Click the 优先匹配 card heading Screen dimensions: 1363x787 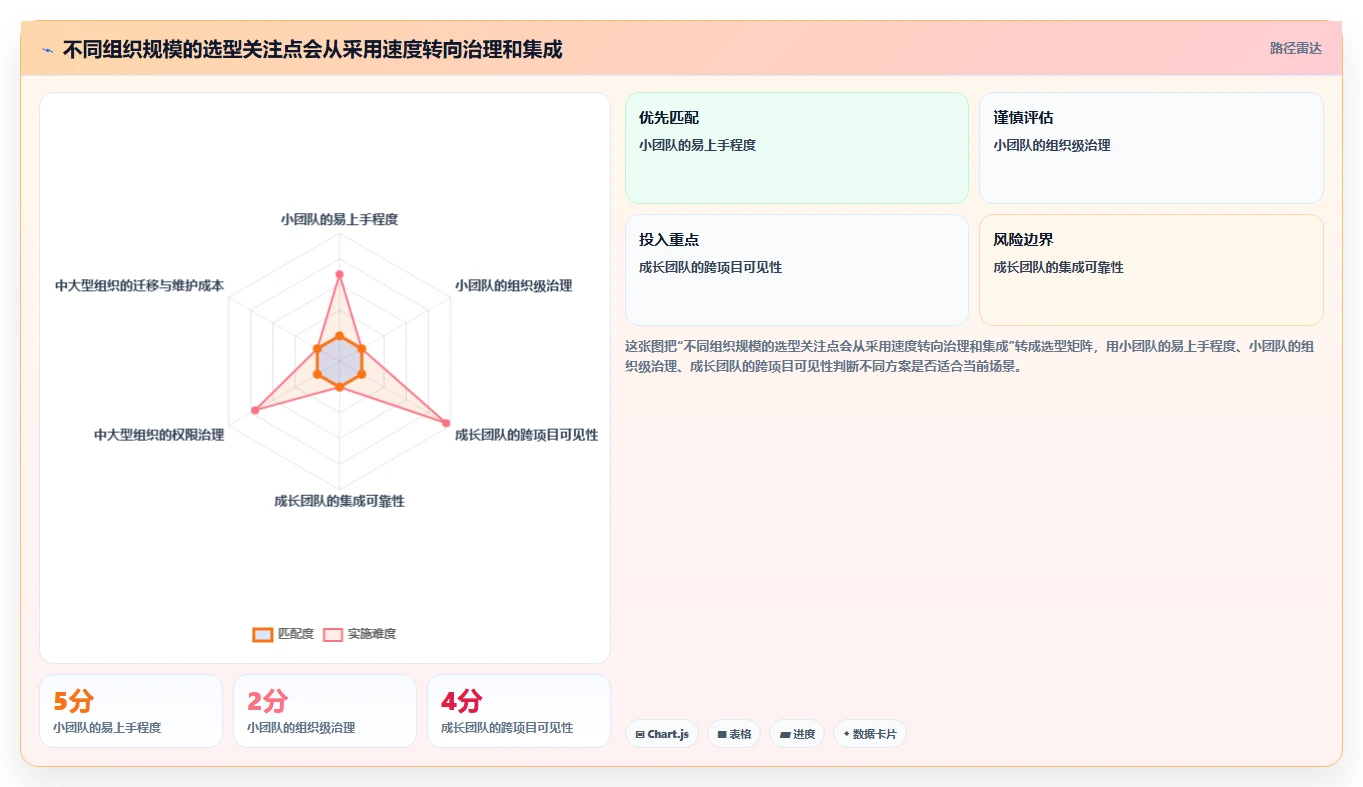pyautogui.click(x=669, y=118)
